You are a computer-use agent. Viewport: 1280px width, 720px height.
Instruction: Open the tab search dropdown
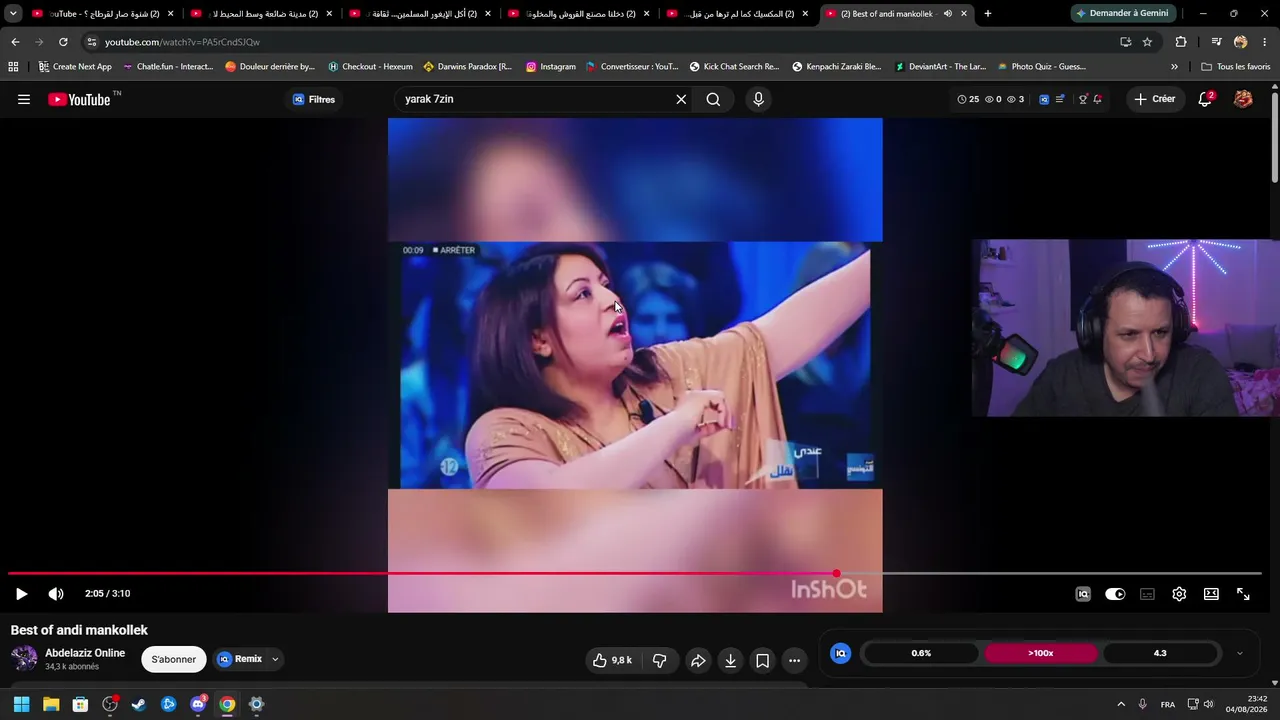pyautogui.click(x=13, y=14)
